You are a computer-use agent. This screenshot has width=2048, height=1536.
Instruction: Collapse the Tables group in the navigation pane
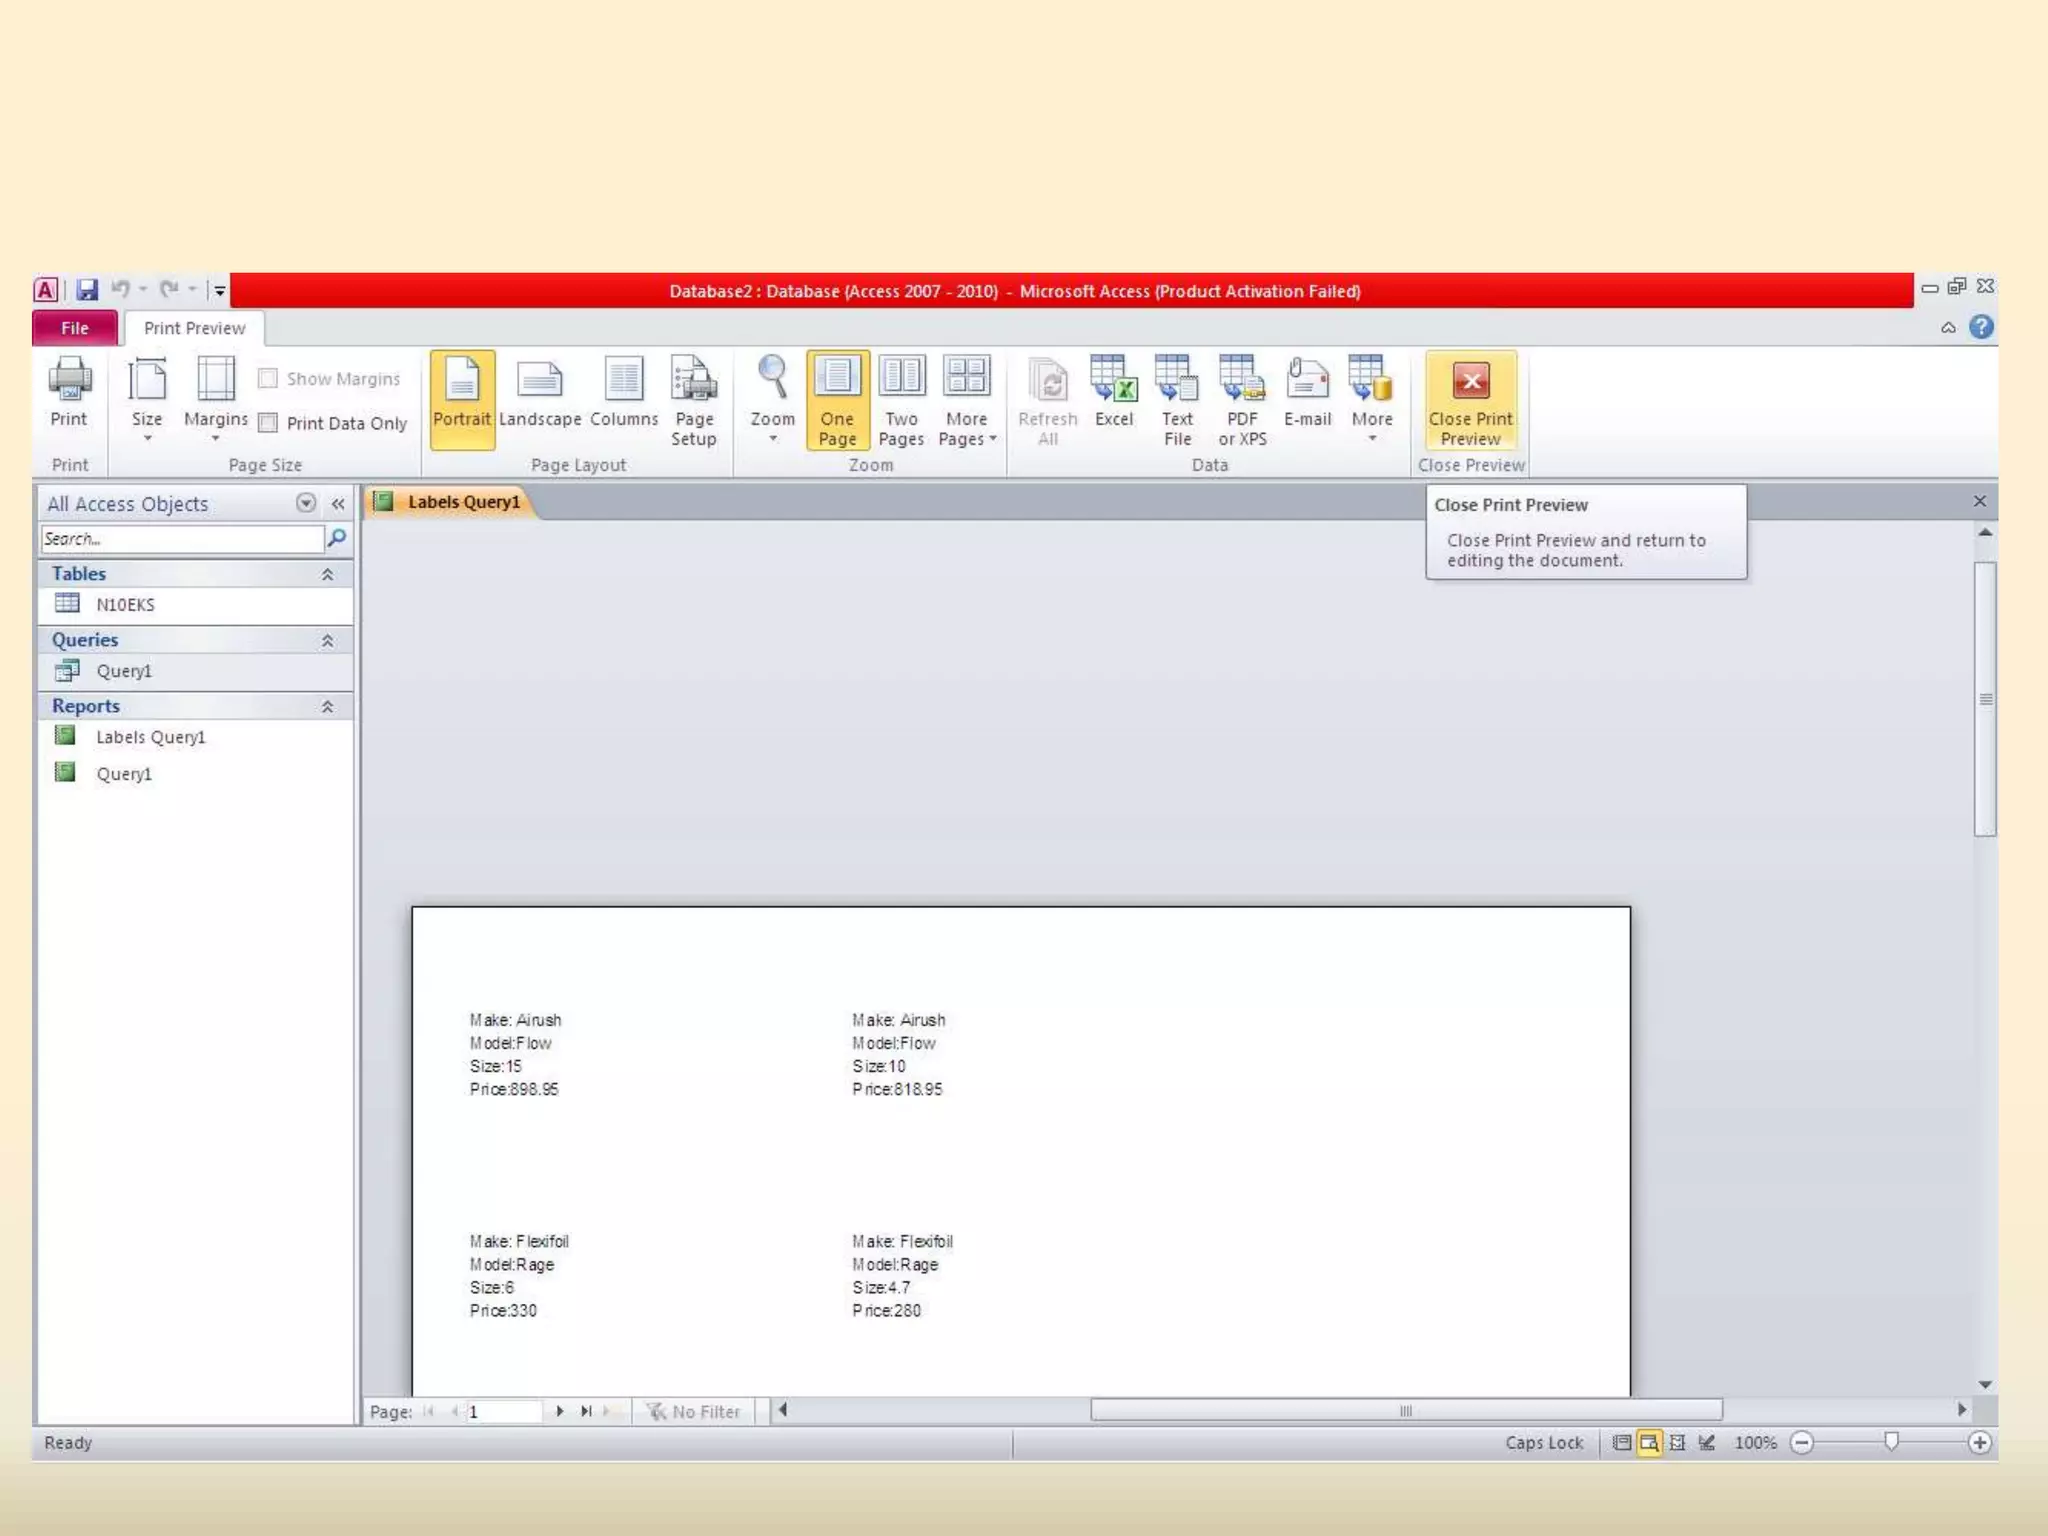pyautogui.click(x=327, y=574)
